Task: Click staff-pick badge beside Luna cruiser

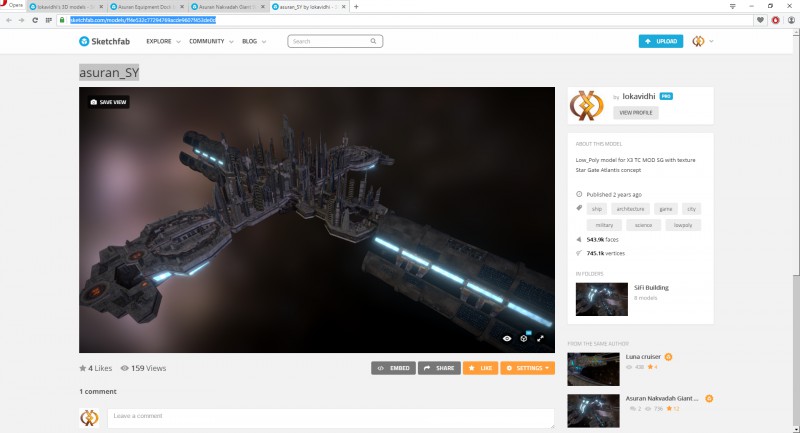Action: coord(668,356)
